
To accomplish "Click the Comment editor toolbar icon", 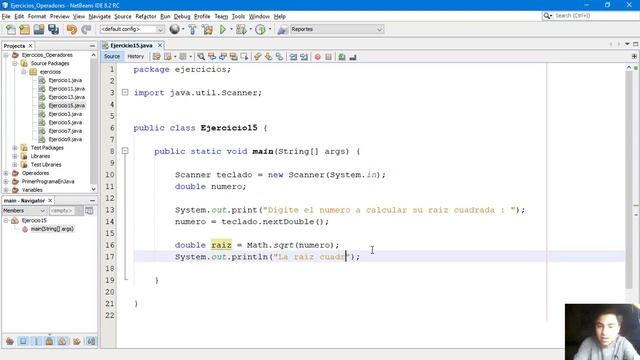I will 342,57.
